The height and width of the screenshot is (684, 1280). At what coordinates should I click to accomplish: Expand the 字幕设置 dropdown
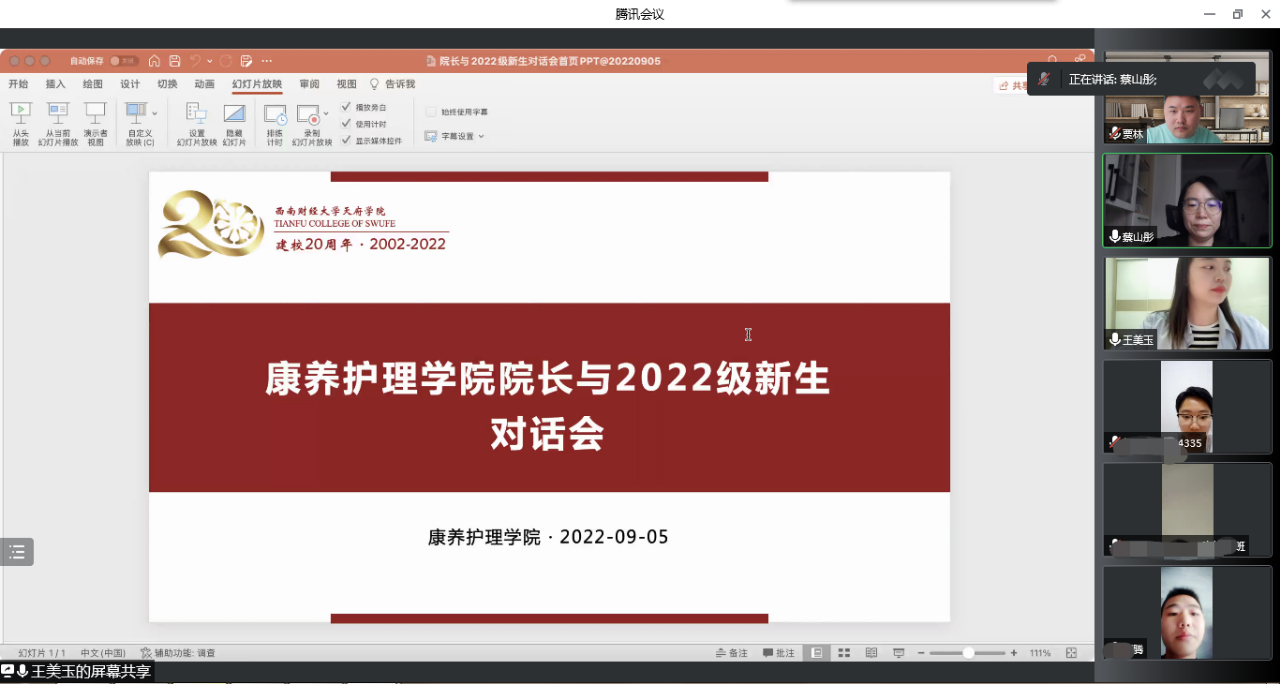pyautogui.click(x=481, y=136)
